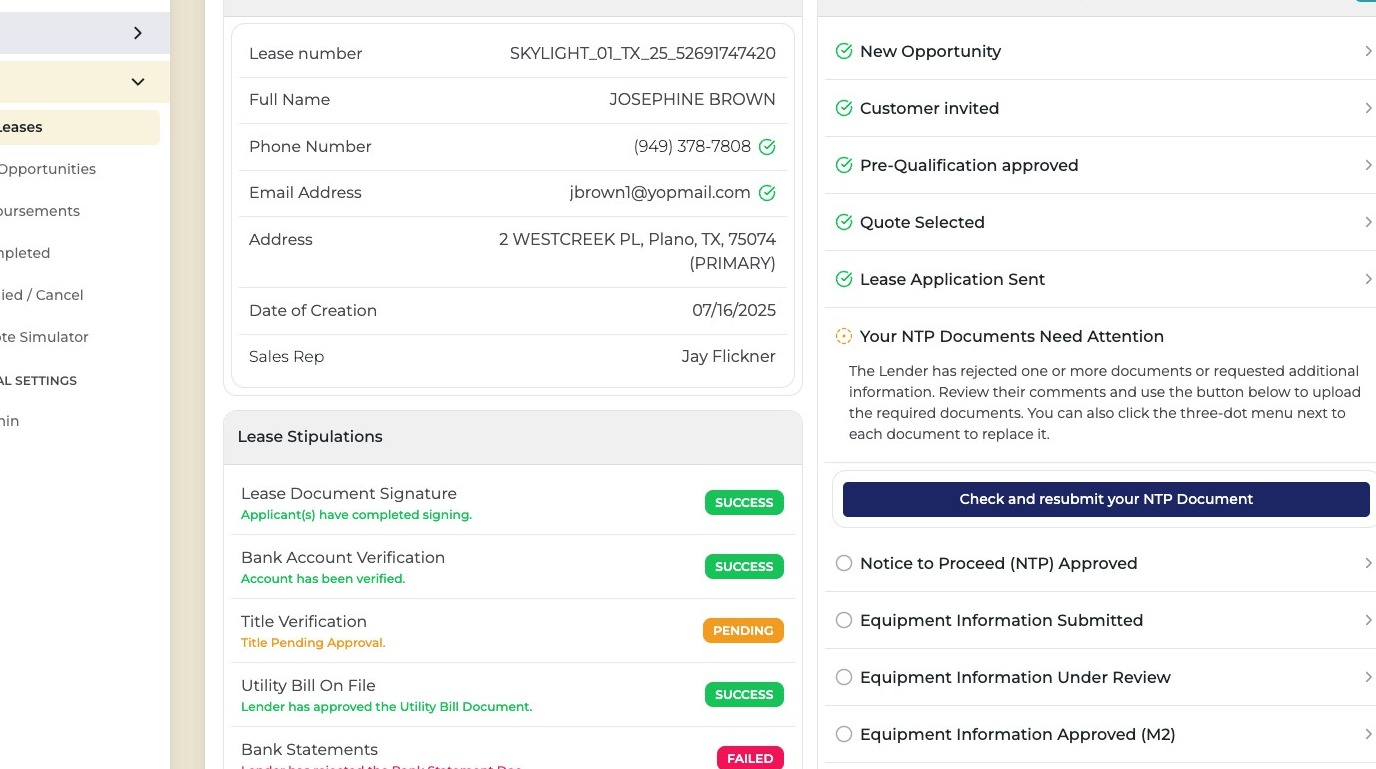Expand the Equipment Information Under Review chevron
The height and width of the screenshot is (769, 1376).
coord(1368,677)
